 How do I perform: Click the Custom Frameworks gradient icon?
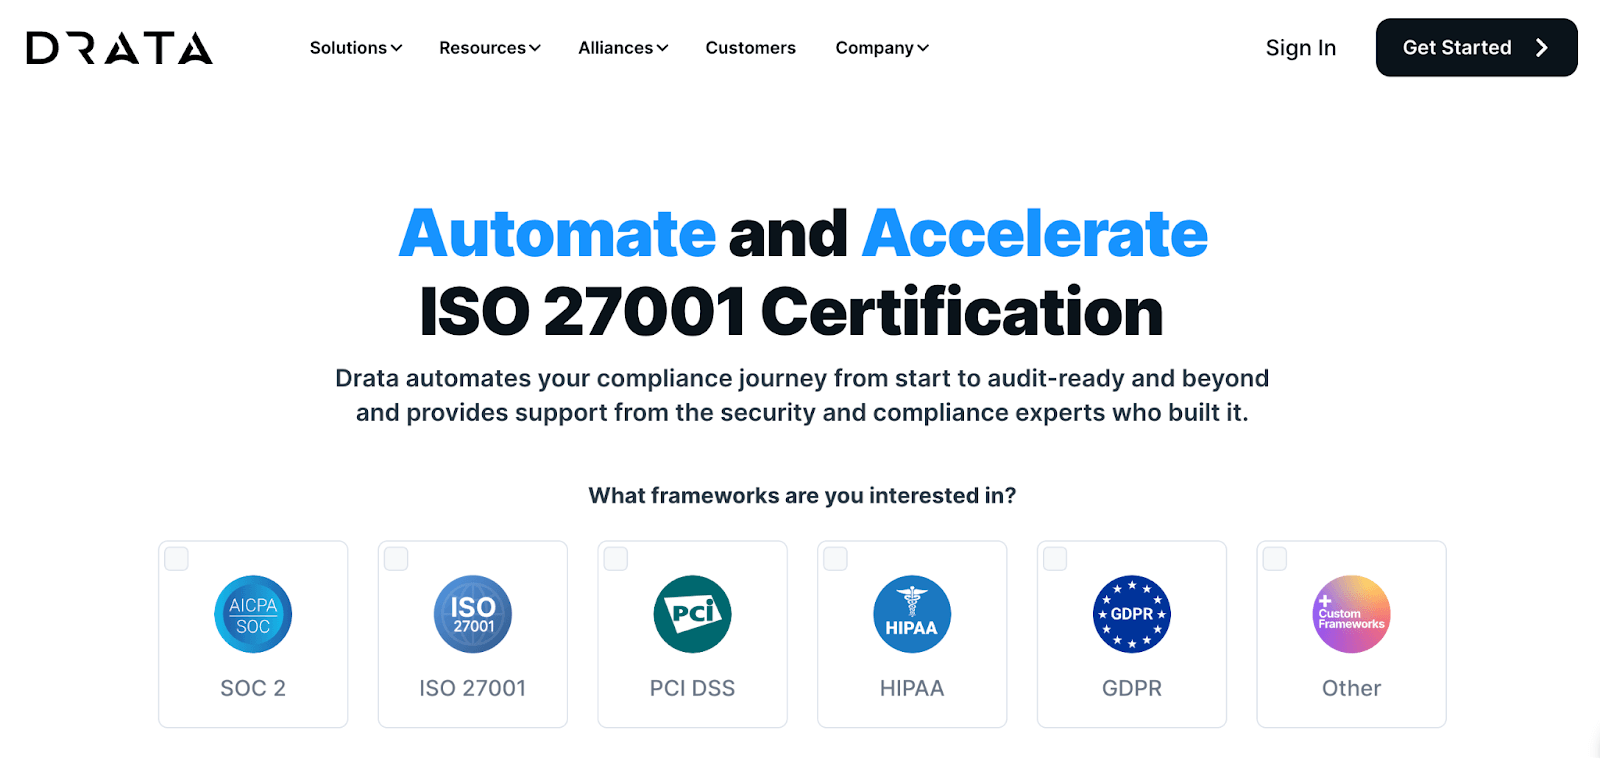(x=1351, y=614)
